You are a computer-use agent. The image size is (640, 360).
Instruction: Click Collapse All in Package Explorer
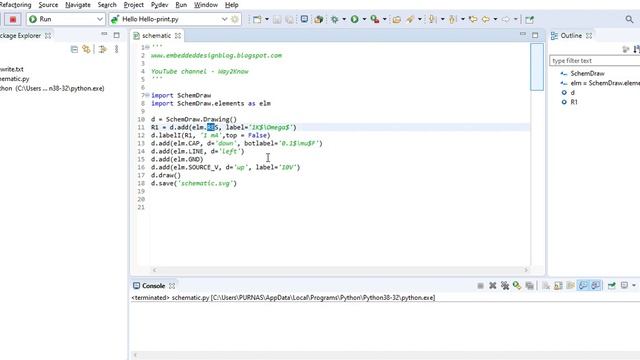click(74, 49)
